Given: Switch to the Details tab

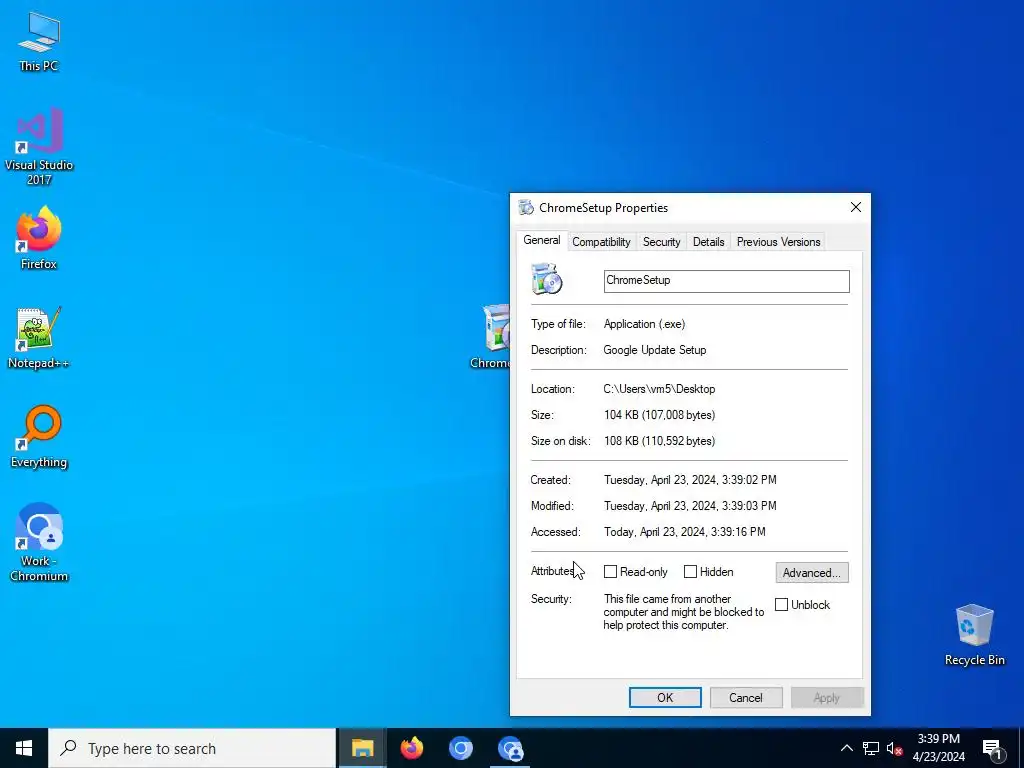Looking at the screenshot, I should click(708, 242).
